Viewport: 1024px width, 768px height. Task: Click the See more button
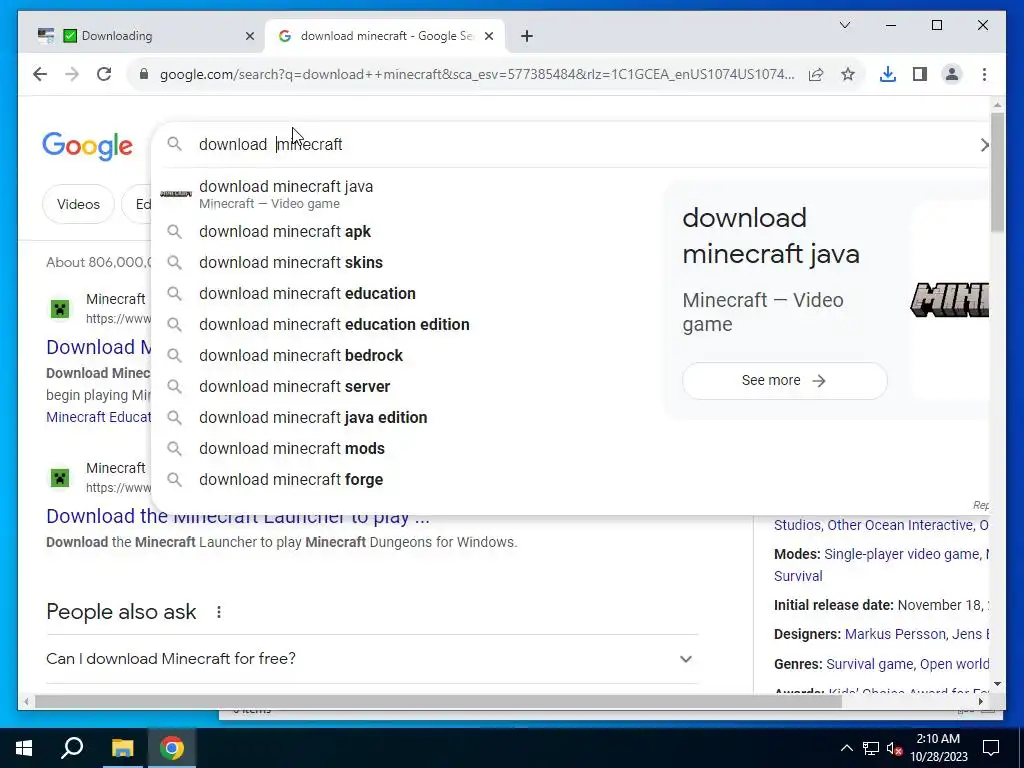pos(784,381)
